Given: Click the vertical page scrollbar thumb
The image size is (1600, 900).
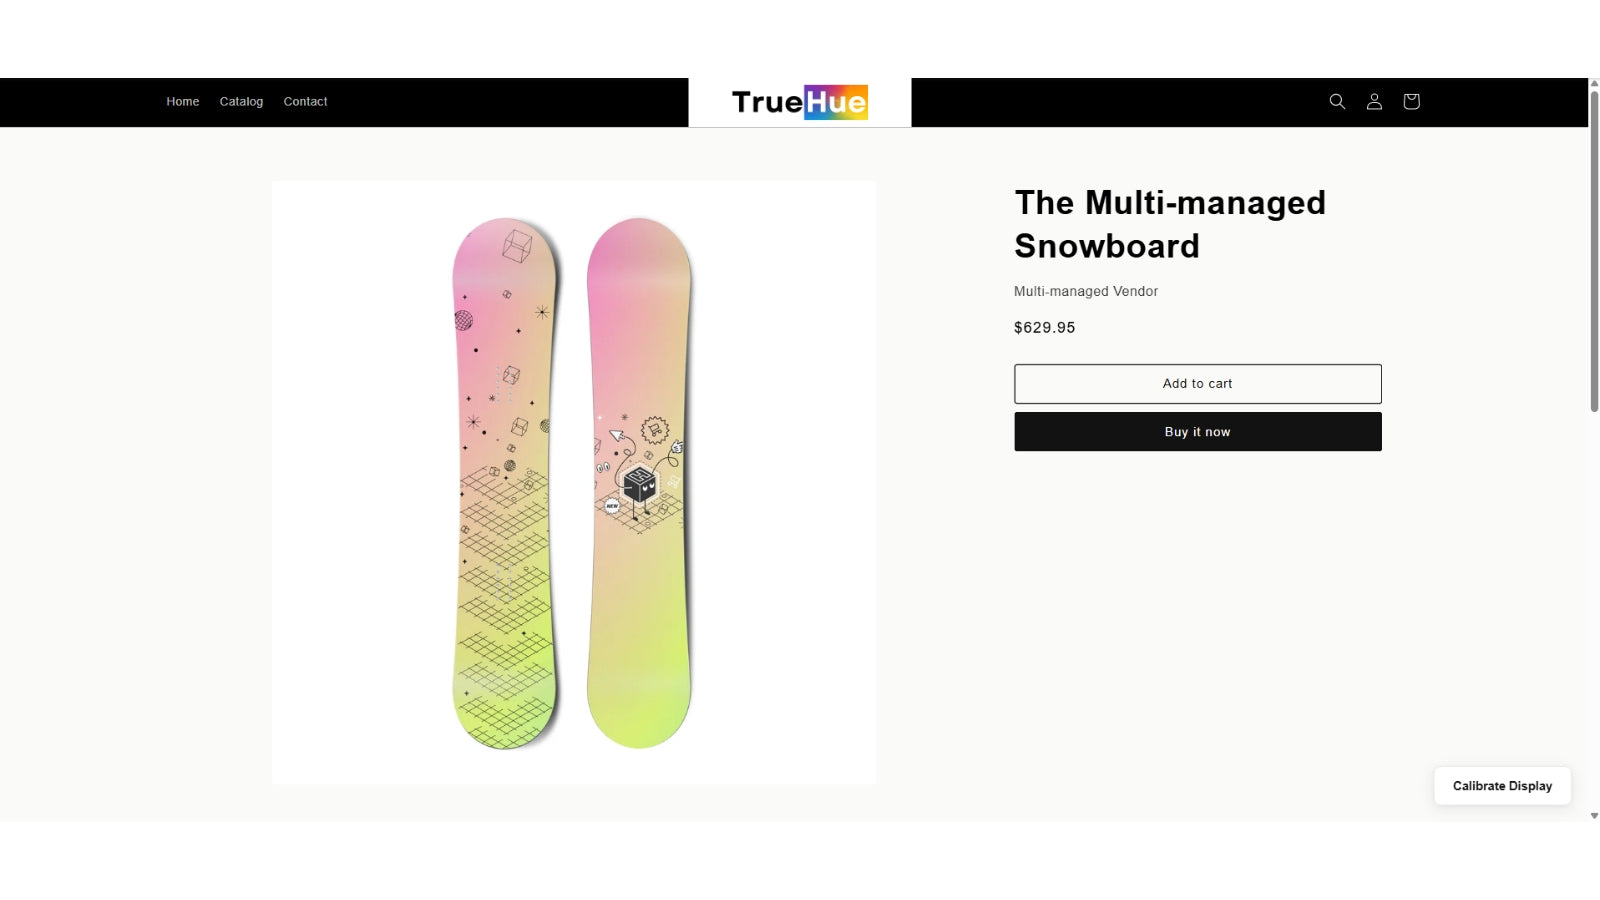Looking at the screenshot, I should tap(1594, 250).
